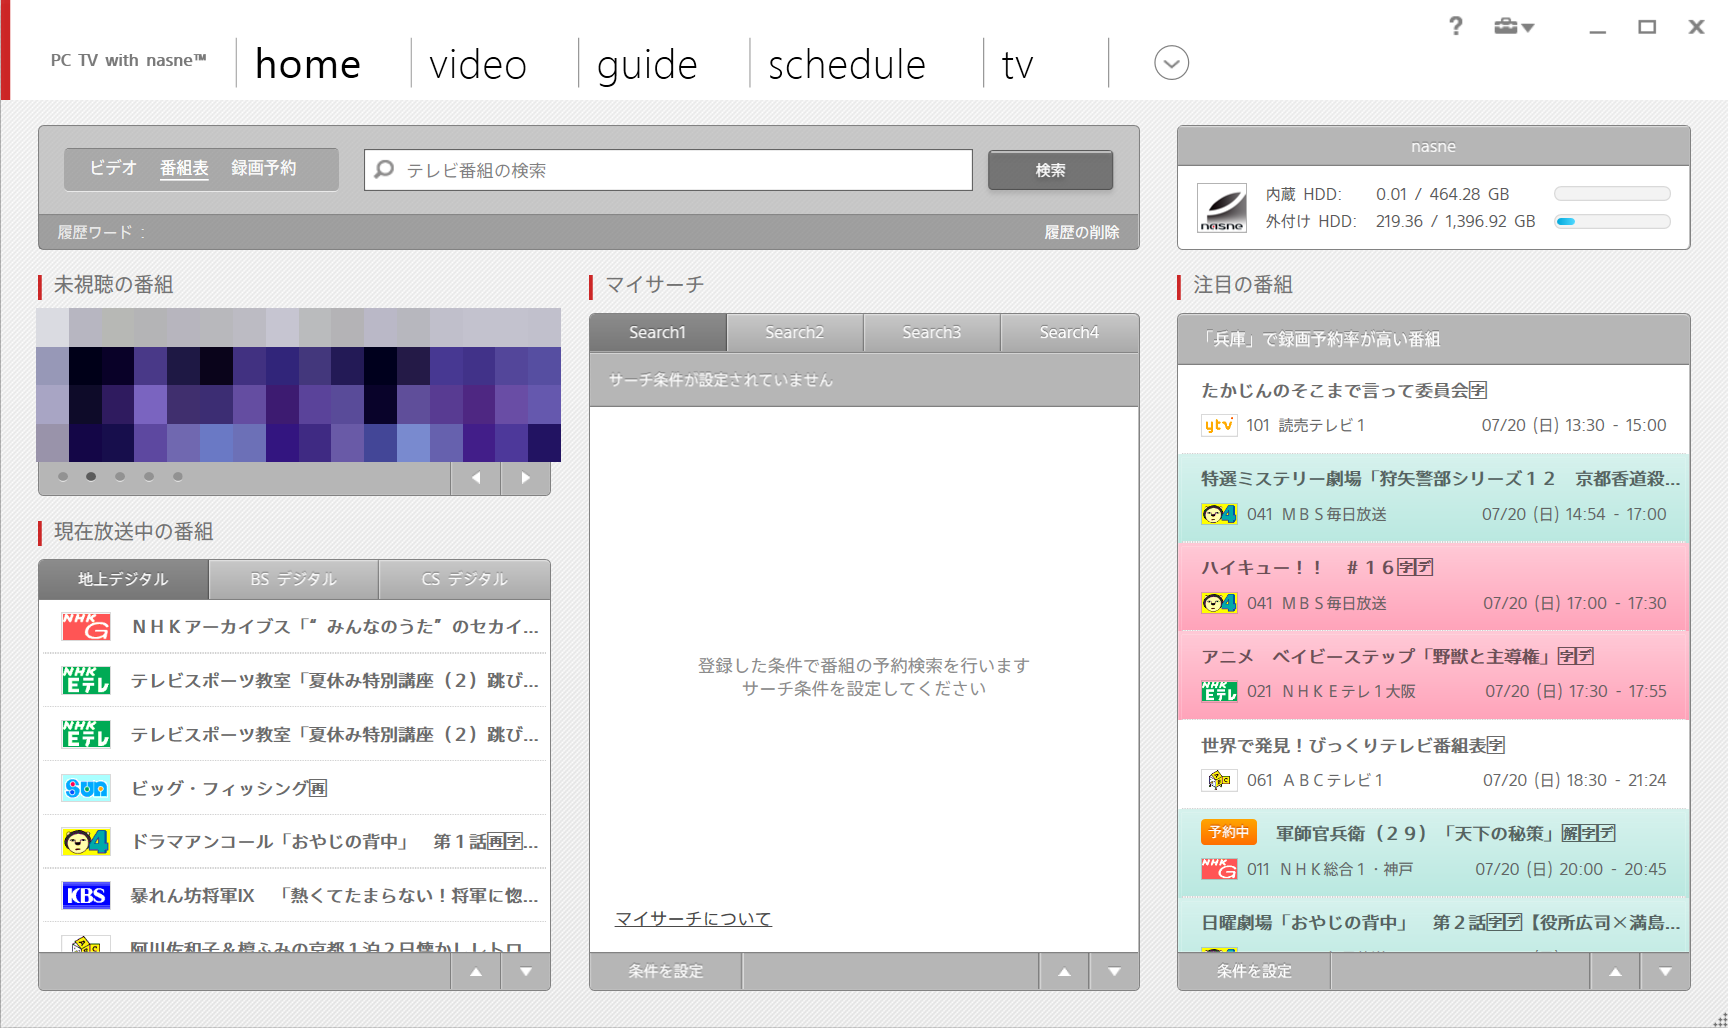Image resolution: width=1728 pixels, height=1028 pixels.
Task: Click the orange 予約中 reservation badge
Action: point(1228,833)
